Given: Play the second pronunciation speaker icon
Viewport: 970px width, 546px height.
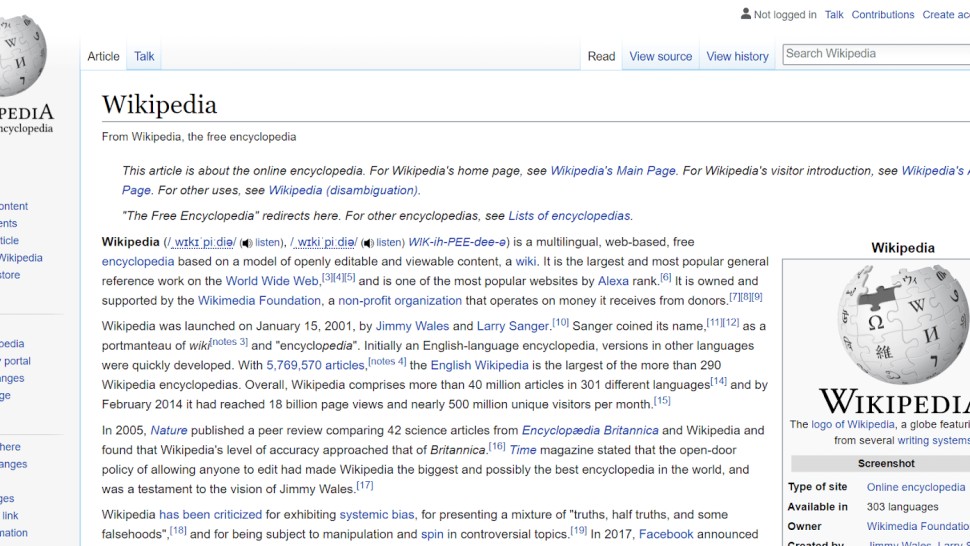Looking at the screenshot, I should (368, 243).
